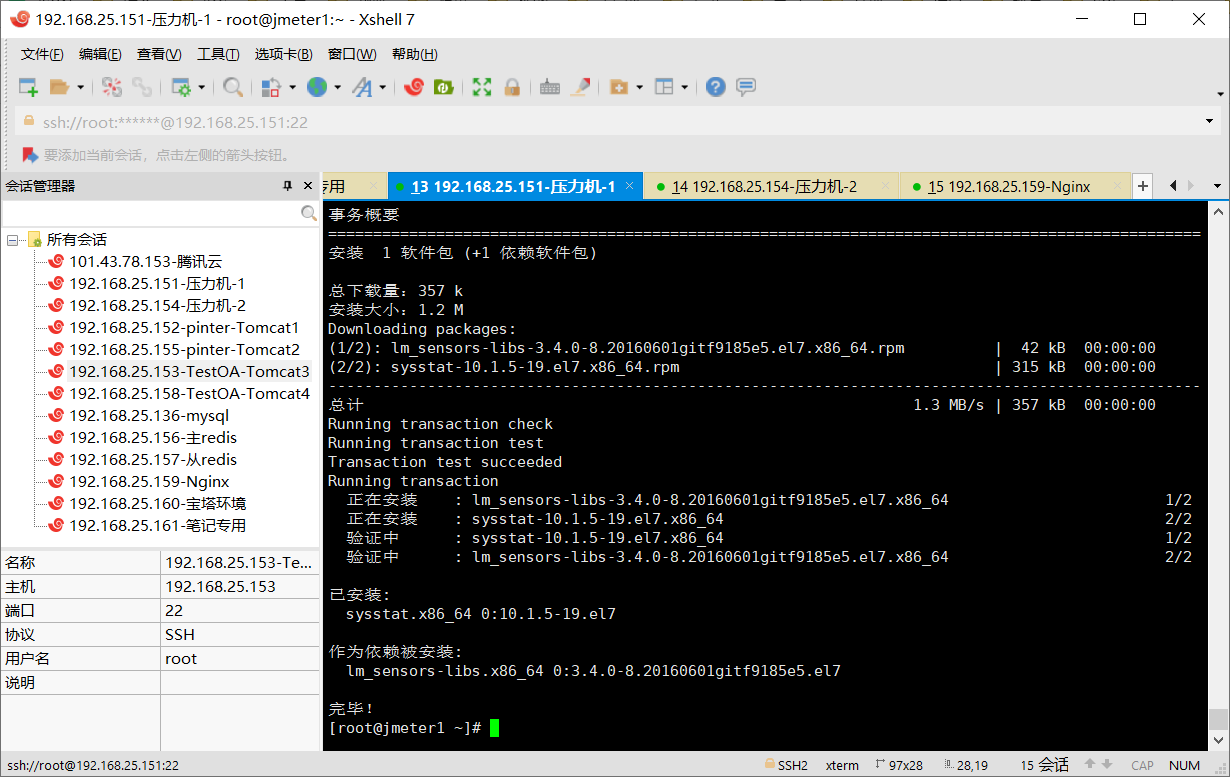Viewport: 1230px width, 777px height.
Task: Collapse the 所有会话 tree node
Action: pos(12,240)
